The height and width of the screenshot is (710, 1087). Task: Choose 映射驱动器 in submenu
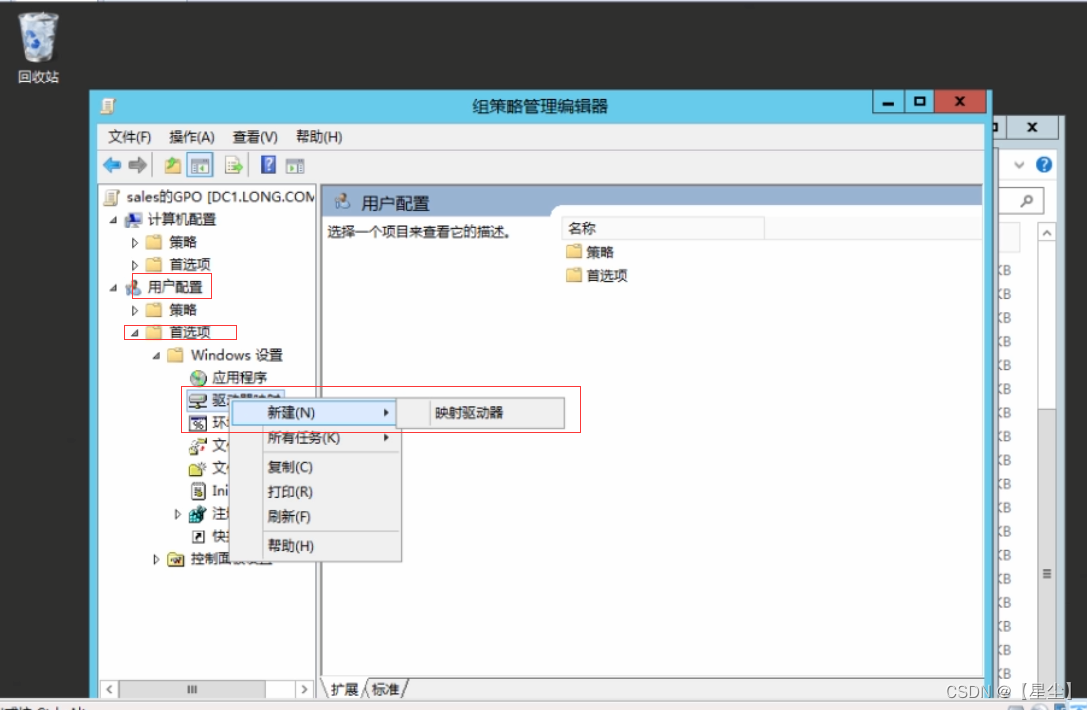(x=482, y=413)
